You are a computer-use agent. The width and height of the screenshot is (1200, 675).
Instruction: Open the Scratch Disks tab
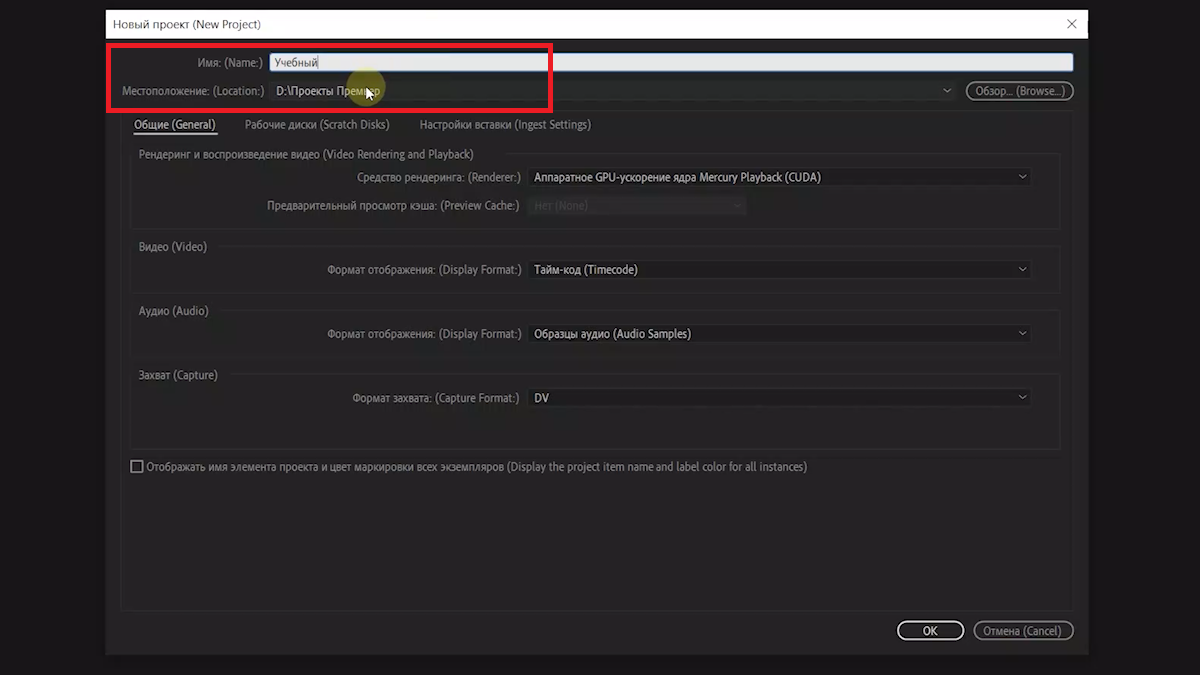tap(317, 125)
